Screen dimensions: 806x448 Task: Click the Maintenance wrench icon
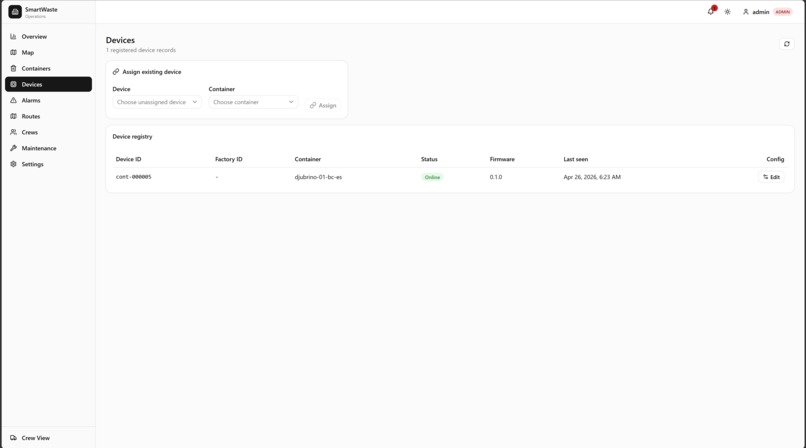[x=13, y=148]
